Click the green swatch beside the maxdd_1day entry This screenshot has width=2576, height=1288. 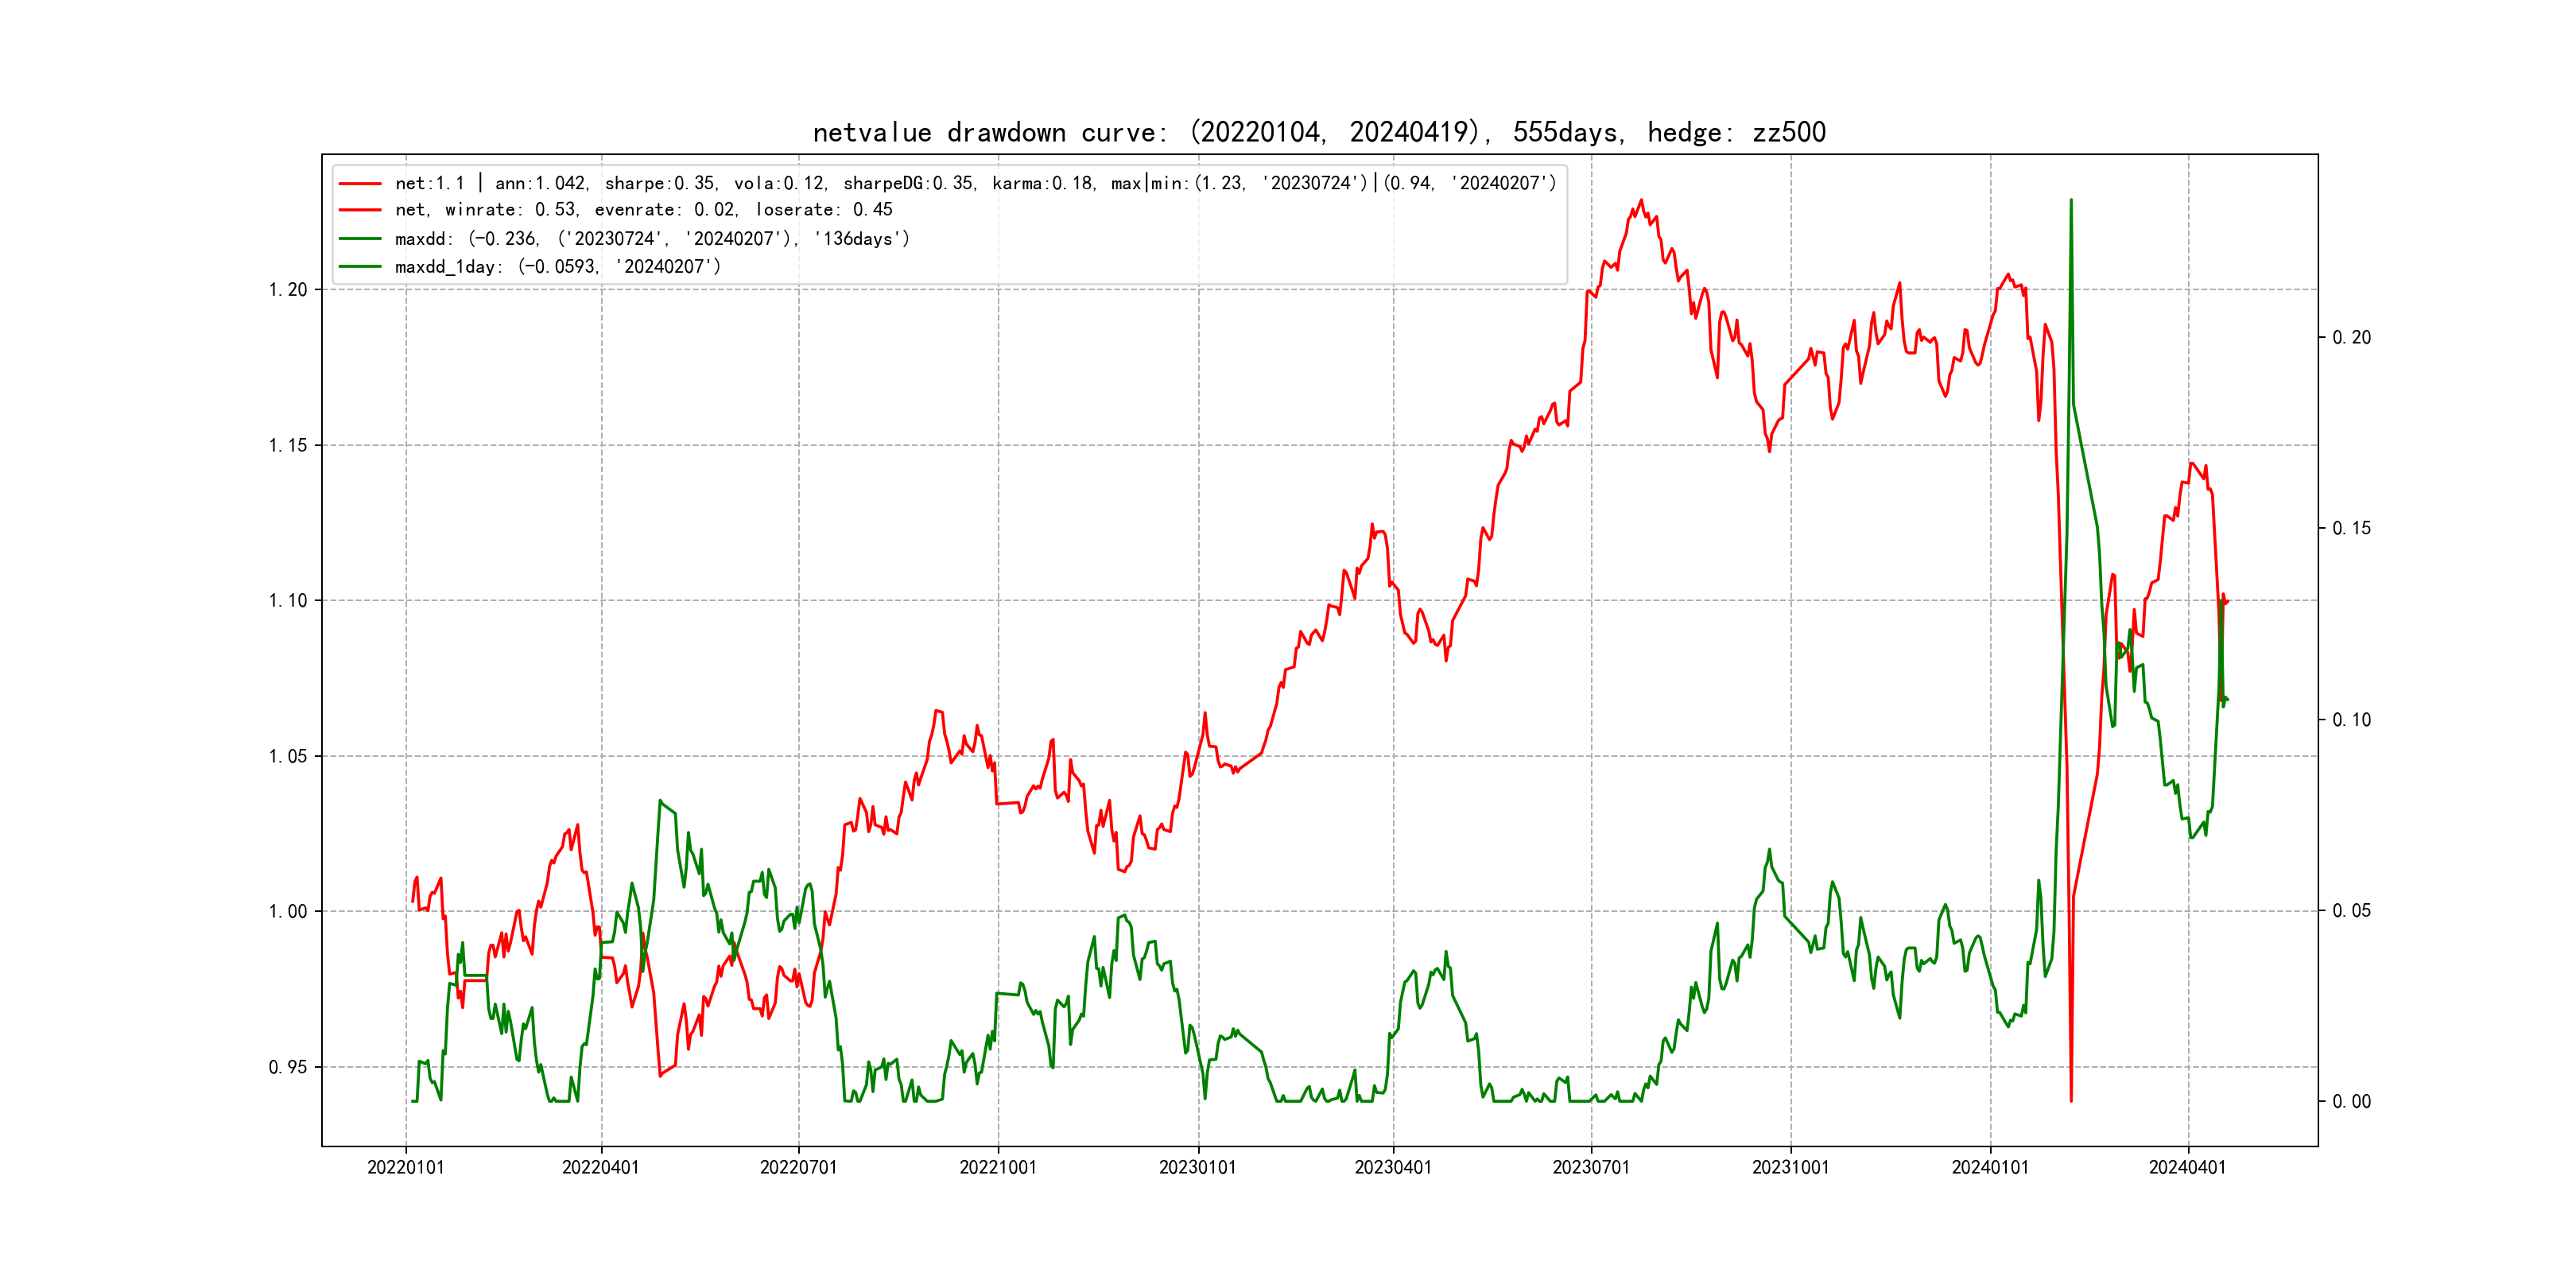pyautogui.click(x=360, y=267)
